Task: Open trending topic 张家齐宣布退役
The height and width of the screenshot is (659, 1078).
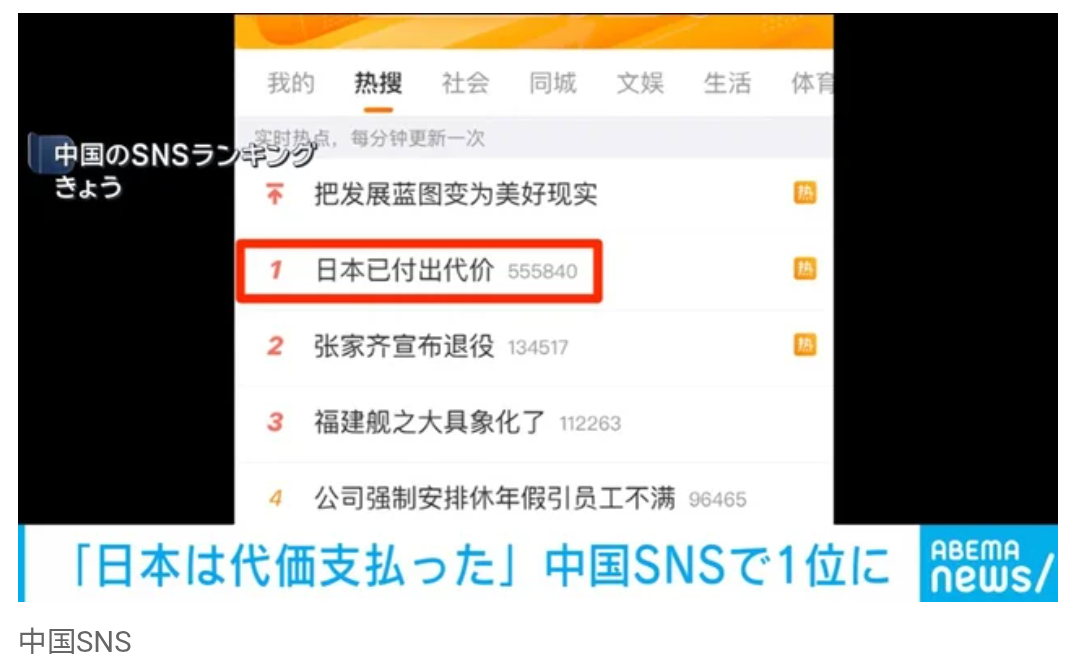Action: click(x=404, y=346)
